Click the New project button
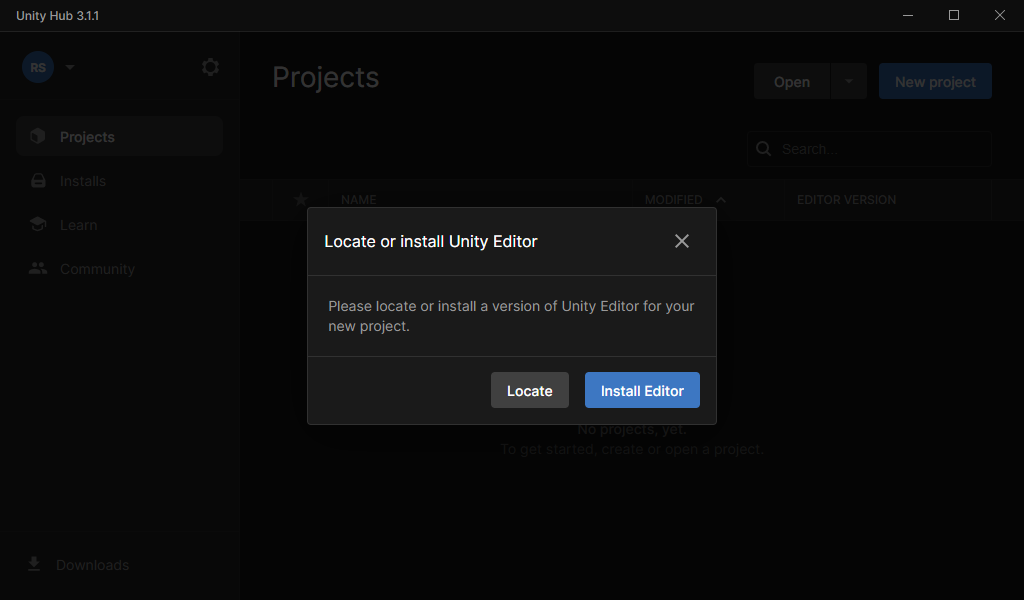Viewport: 1024px width, 600px height. click(934, 81)
